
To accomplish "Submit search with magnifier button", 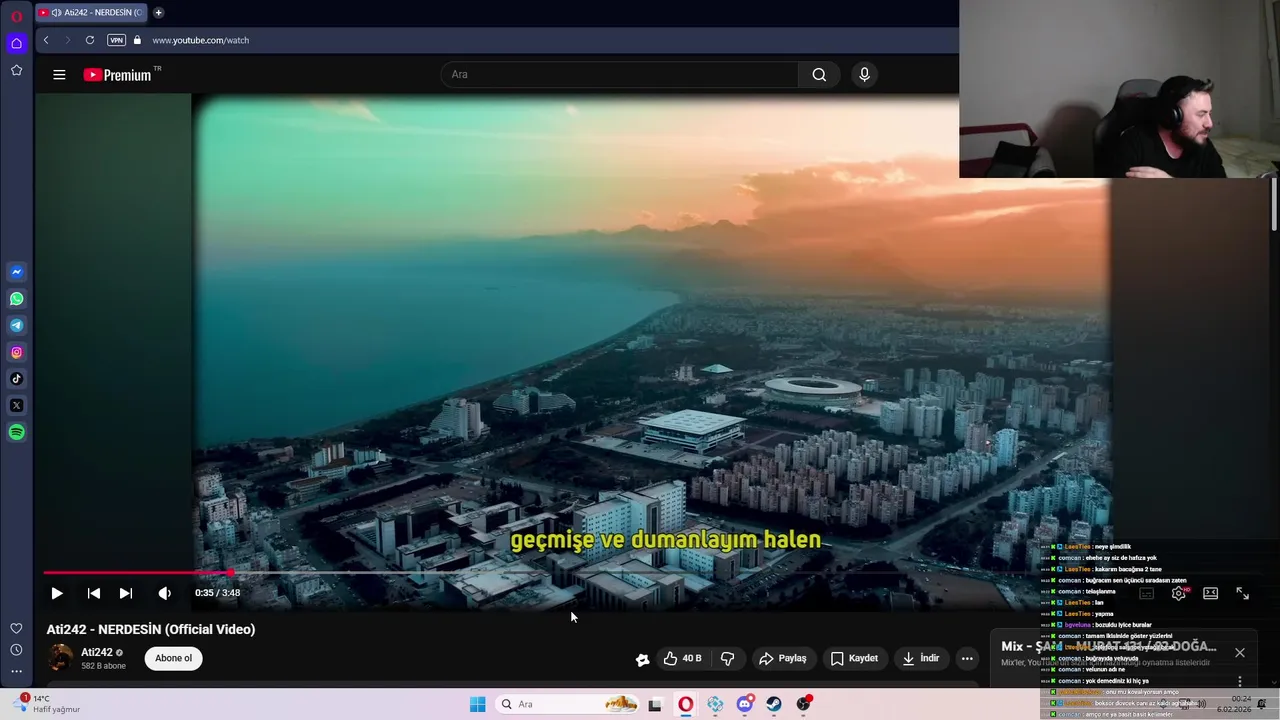I will point(819,74).
